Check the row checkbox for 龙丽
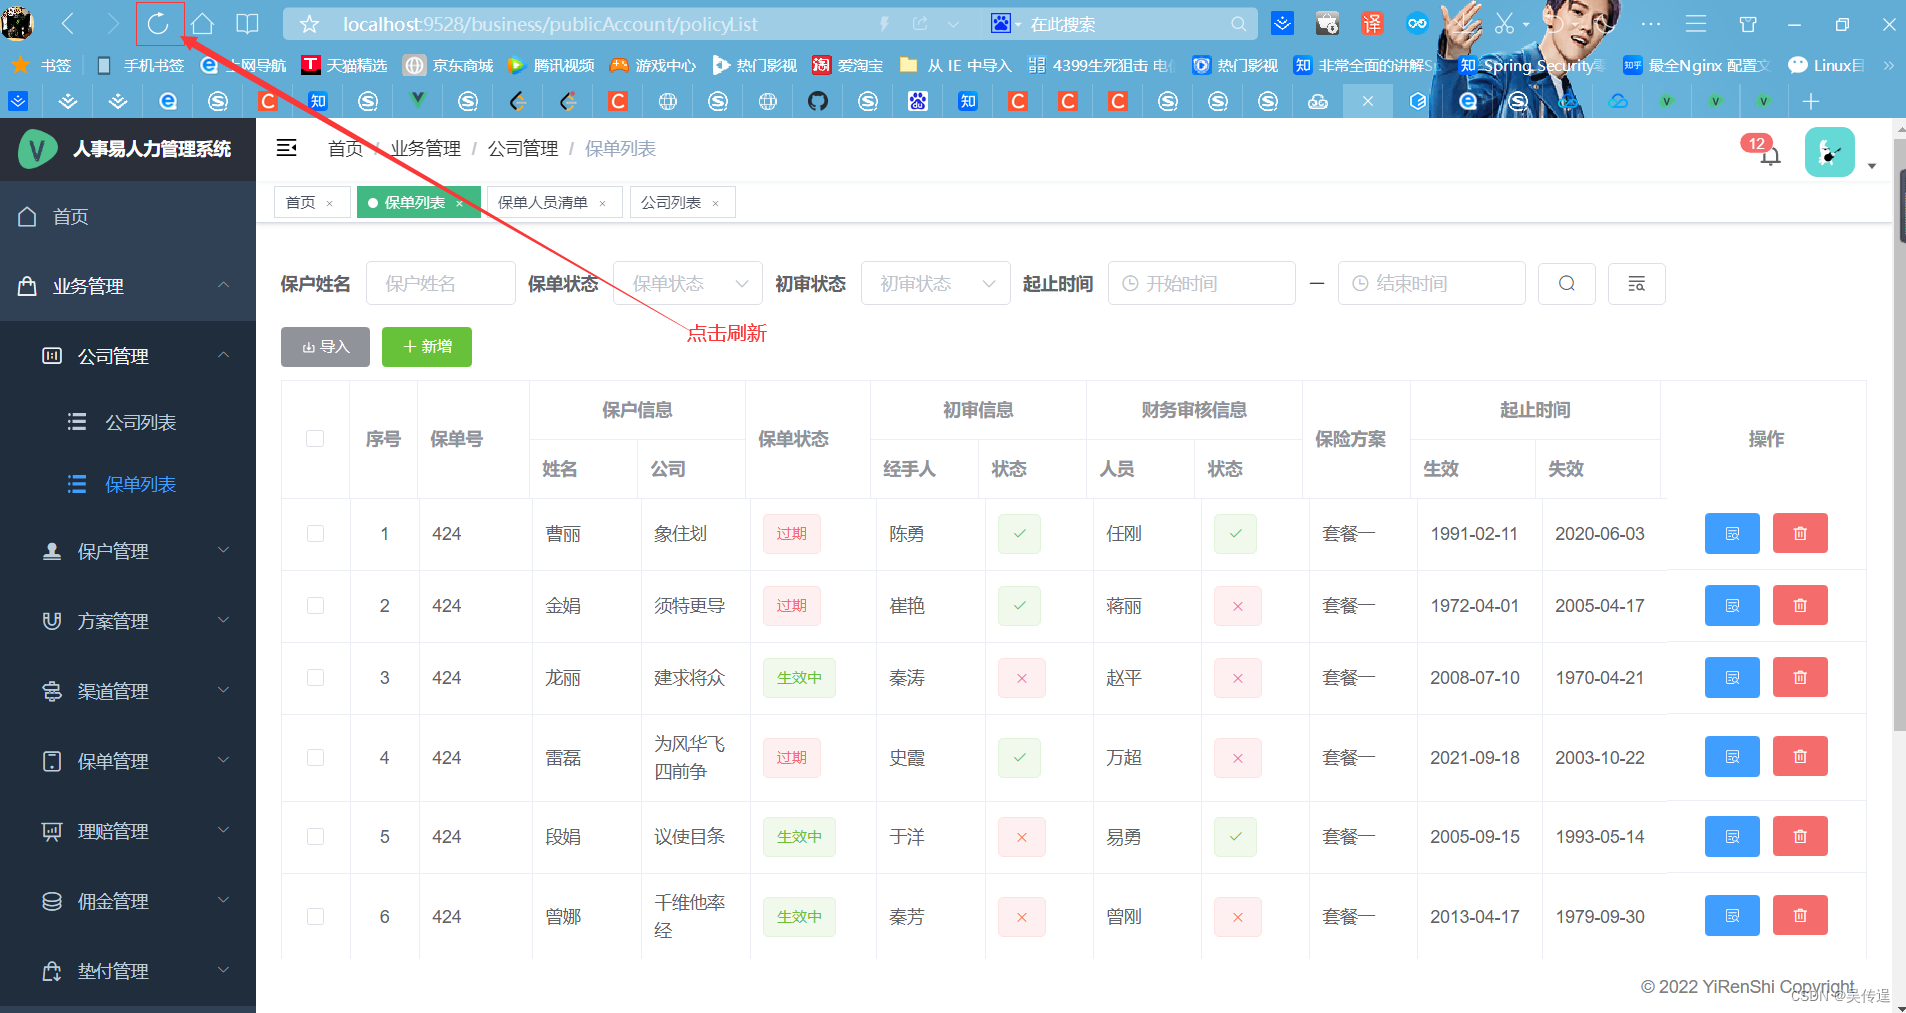 (x=315, y=677)
